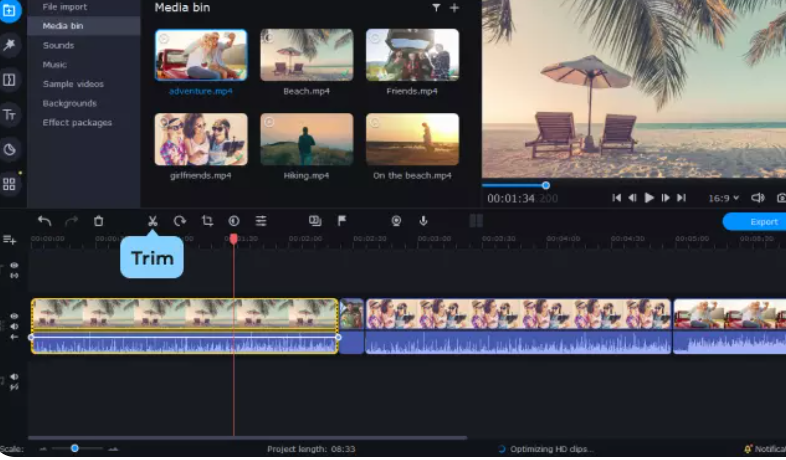The height and width of the screenshot is (460, 786).
Task: Click the add track button
Action: point(10,240)
